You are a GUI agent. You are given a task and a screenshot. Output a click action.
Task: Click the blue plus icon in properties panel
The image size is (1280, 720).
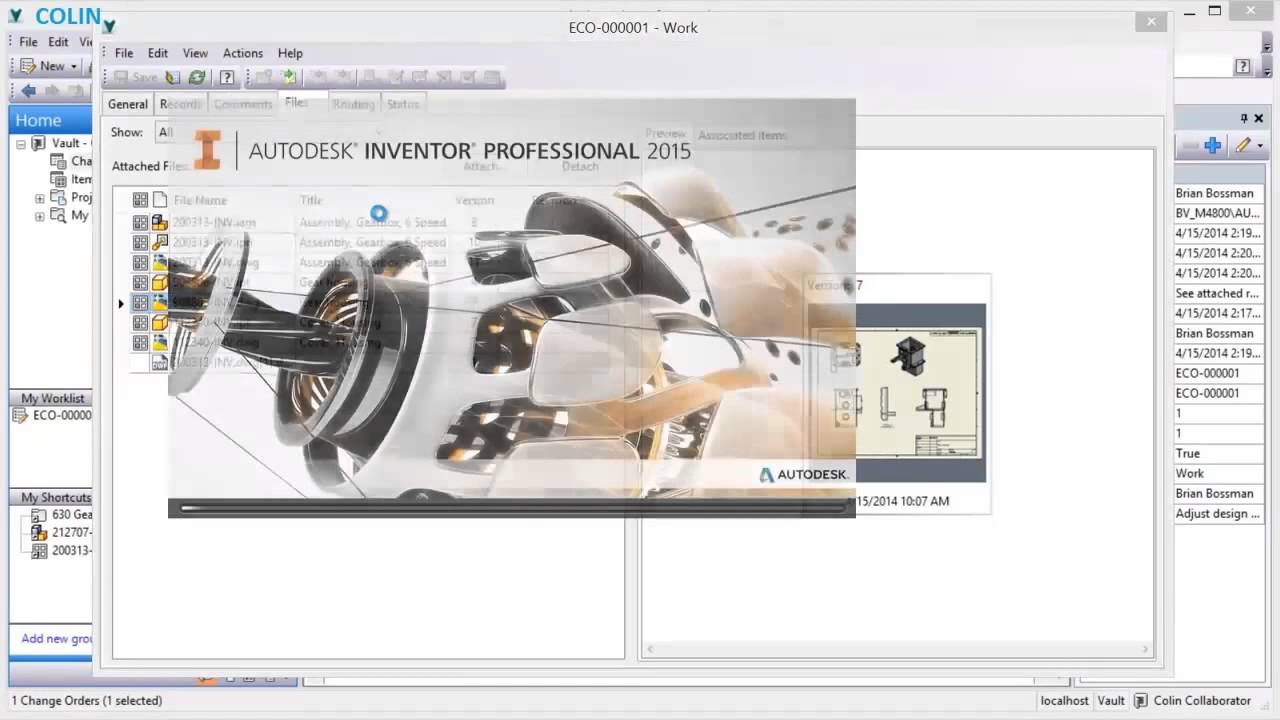point(1212,145)
